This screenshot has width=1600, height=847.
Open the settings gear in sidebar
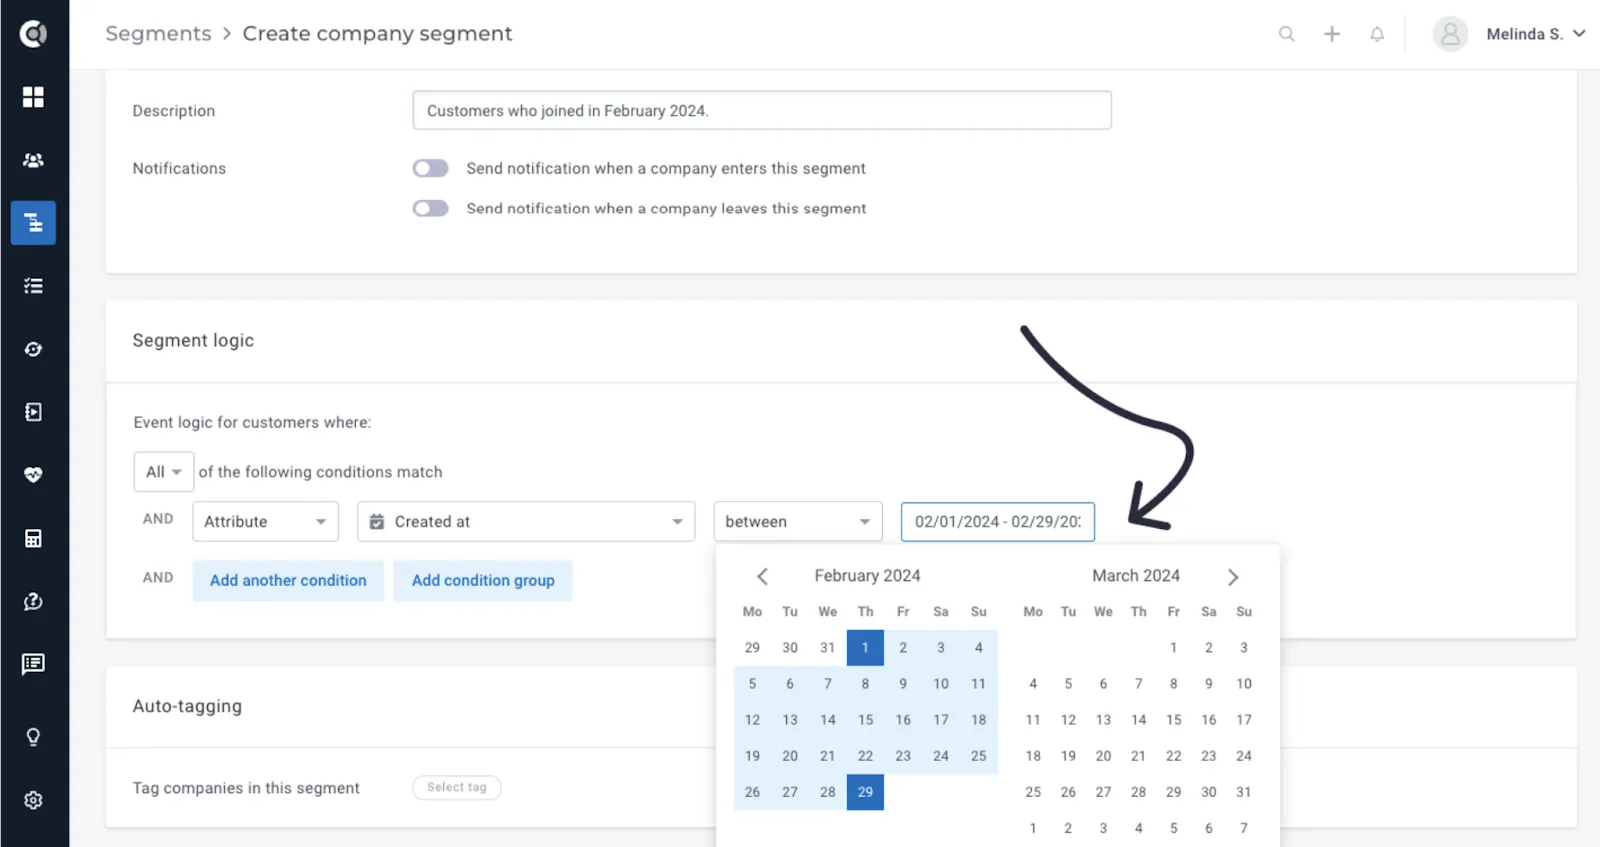[33, 800]
